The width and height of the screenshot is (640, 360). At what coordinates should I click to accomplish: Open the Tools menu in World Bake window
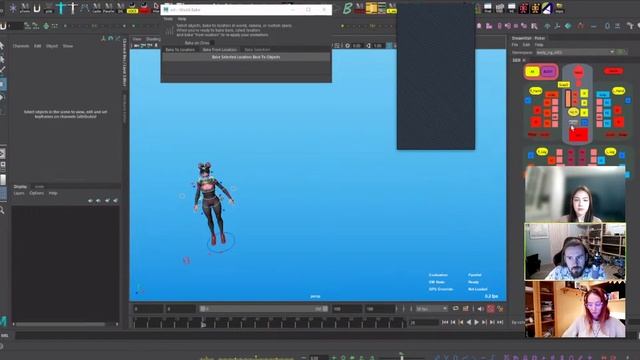pyautogui.click(x=168, y=19)
